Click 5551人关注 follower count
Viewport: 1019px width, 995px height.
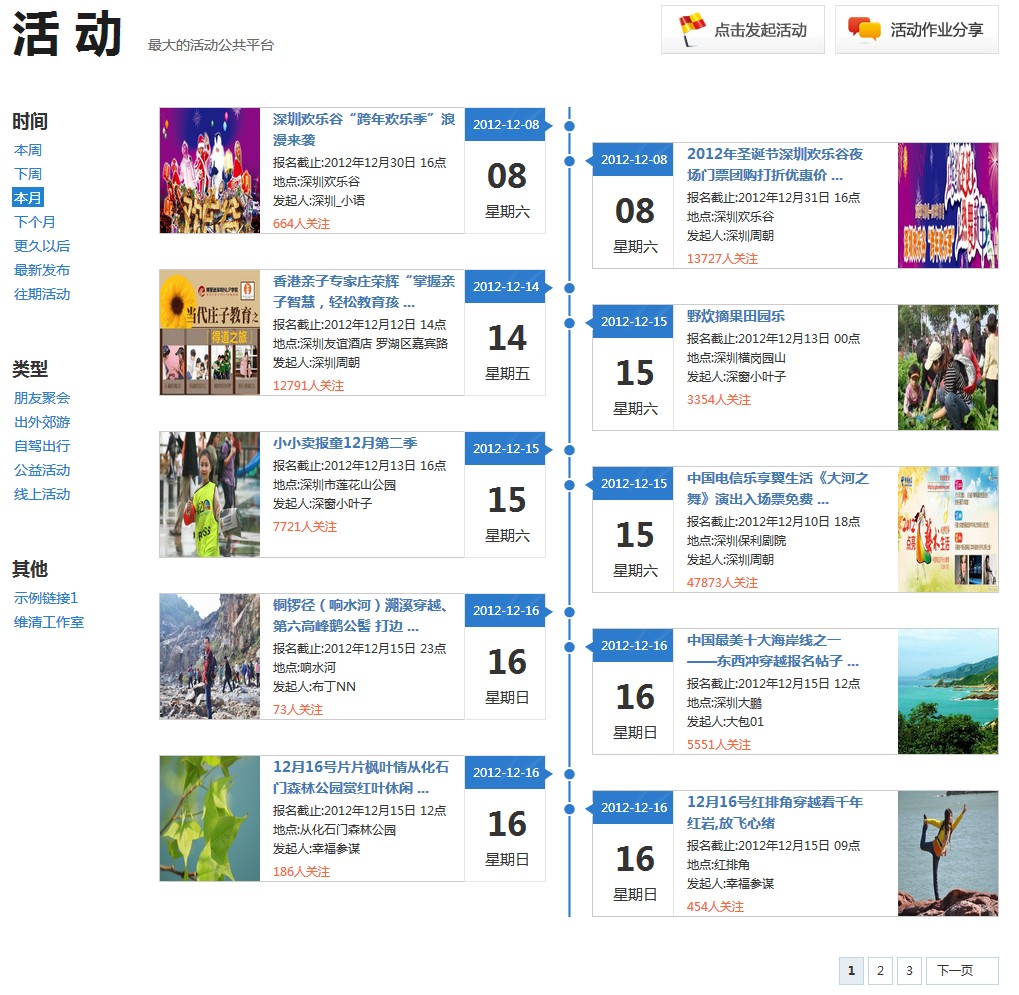(719, 745)
